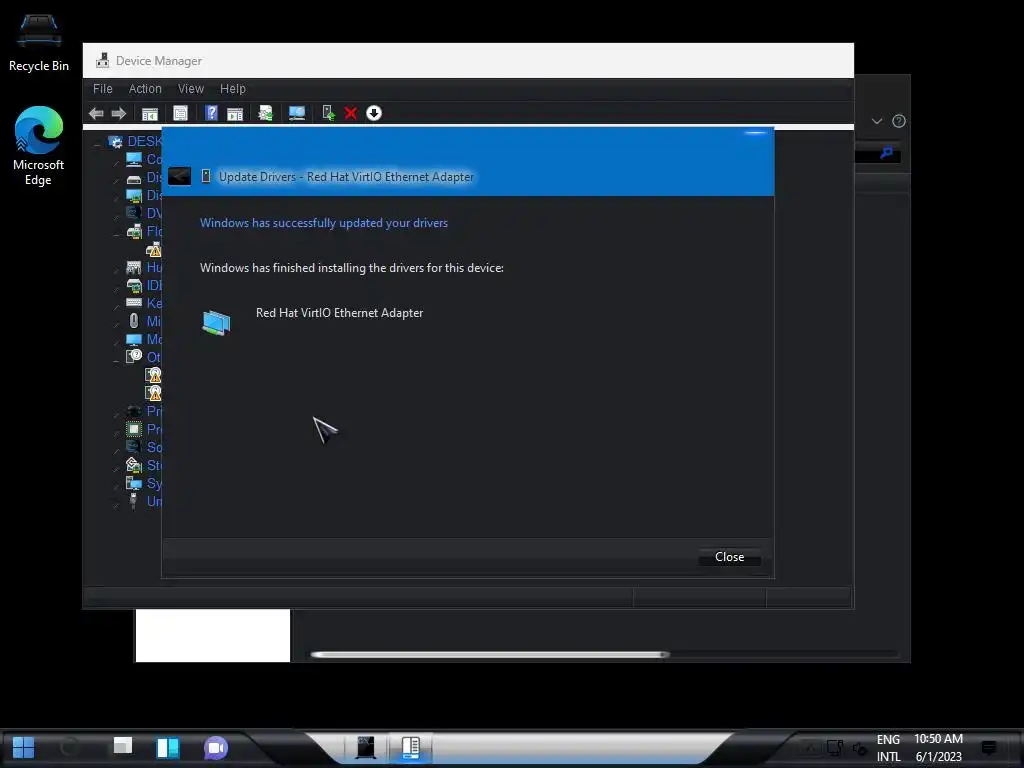This screenshot has width=1024, height=768.
Task: Click the Computer category icon in tree
Action: [x=134, y=159]
